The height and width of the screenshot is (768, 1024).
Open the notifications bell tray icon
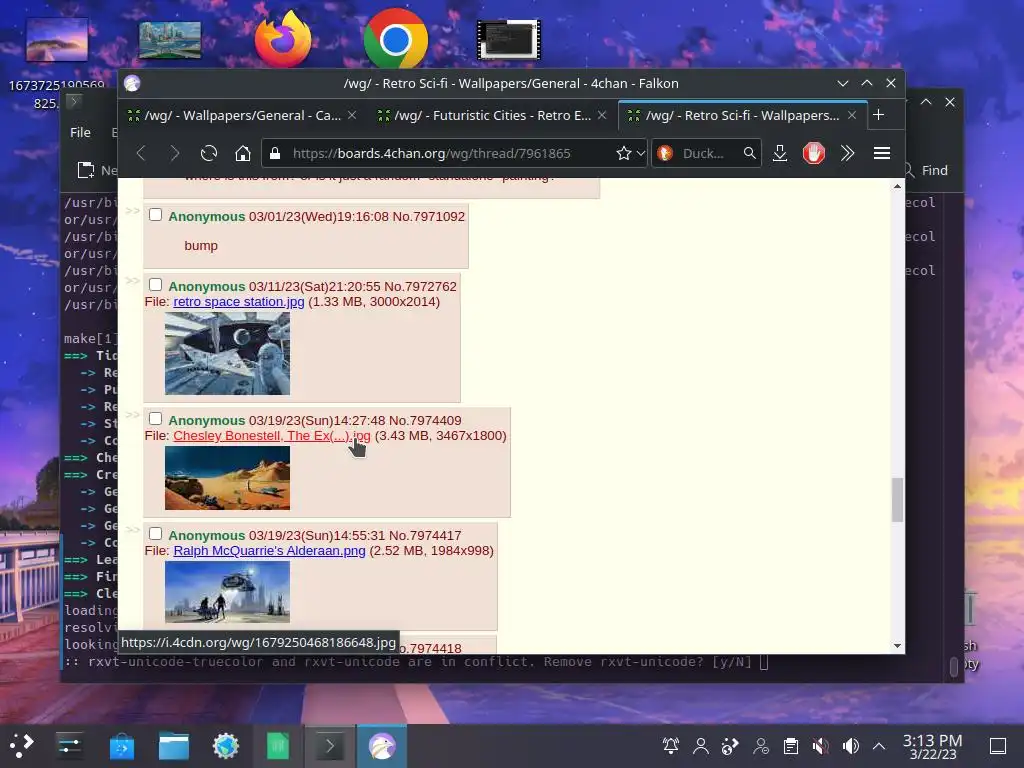tap(671, 746)
